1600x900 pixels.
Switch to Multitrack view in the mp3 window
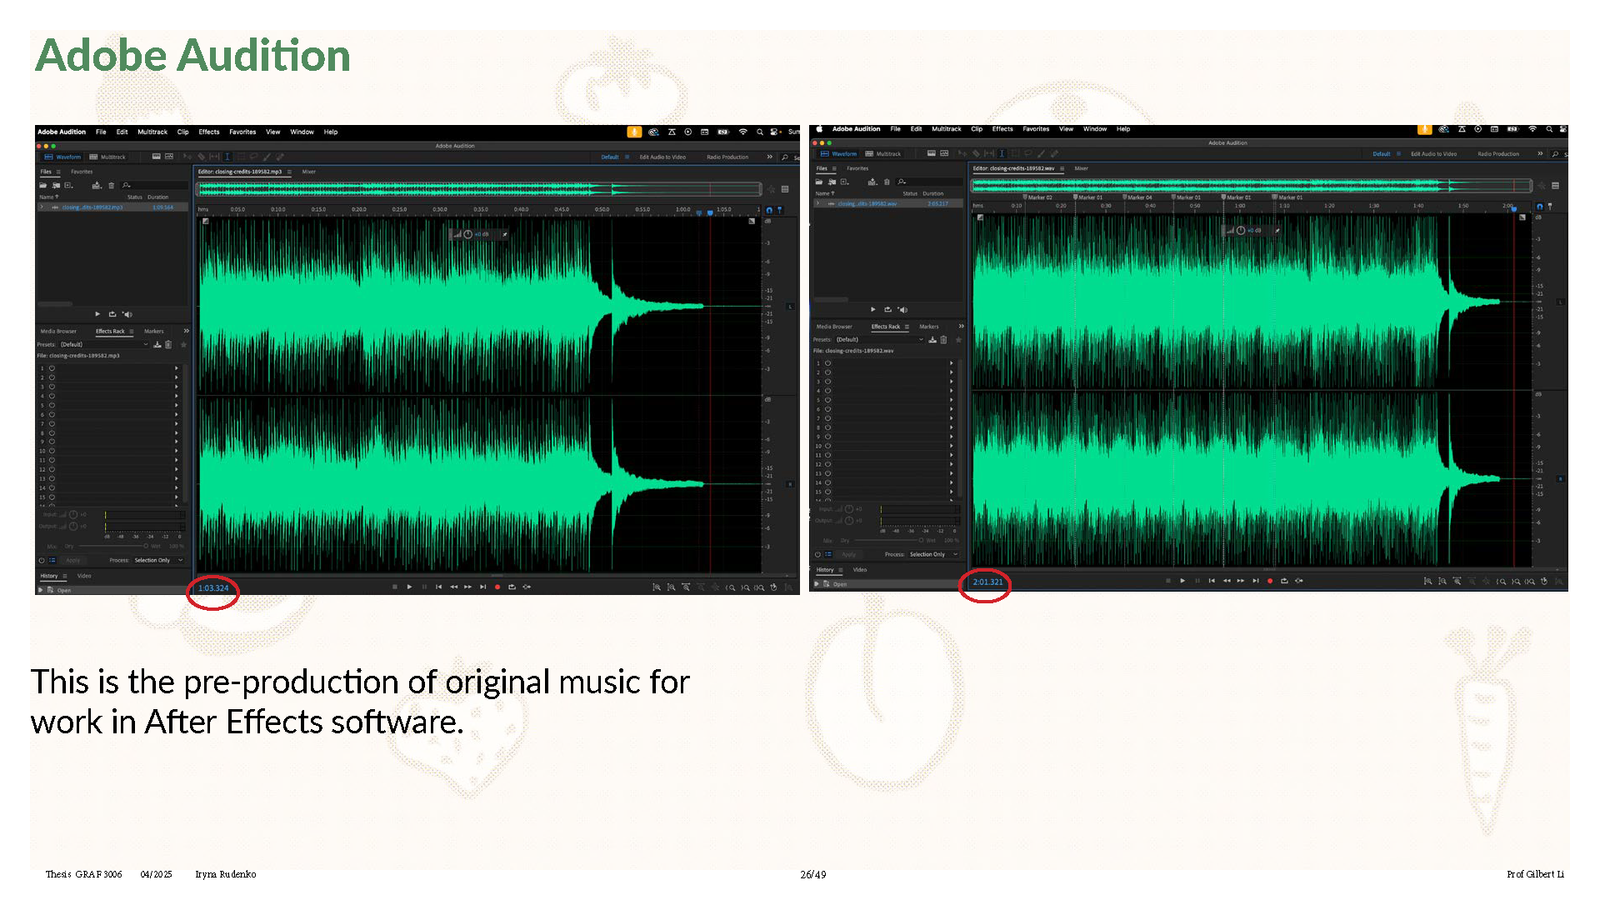coord(108,157)
